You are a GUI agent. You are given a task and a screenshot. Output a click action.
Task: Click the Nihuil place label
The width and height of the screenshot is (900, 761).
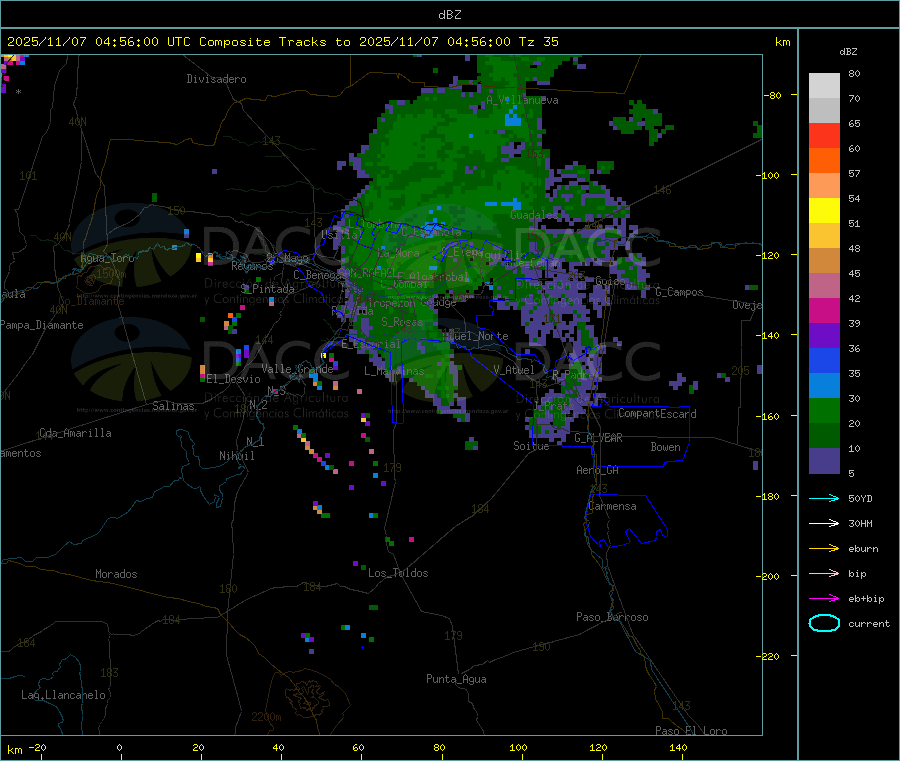236,456
